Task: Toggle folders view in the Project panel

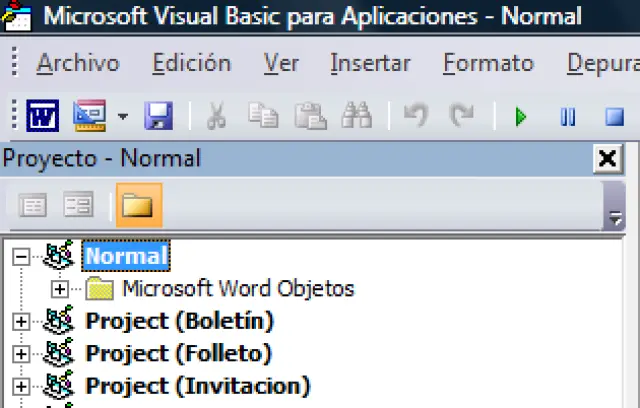Action: 137,206
